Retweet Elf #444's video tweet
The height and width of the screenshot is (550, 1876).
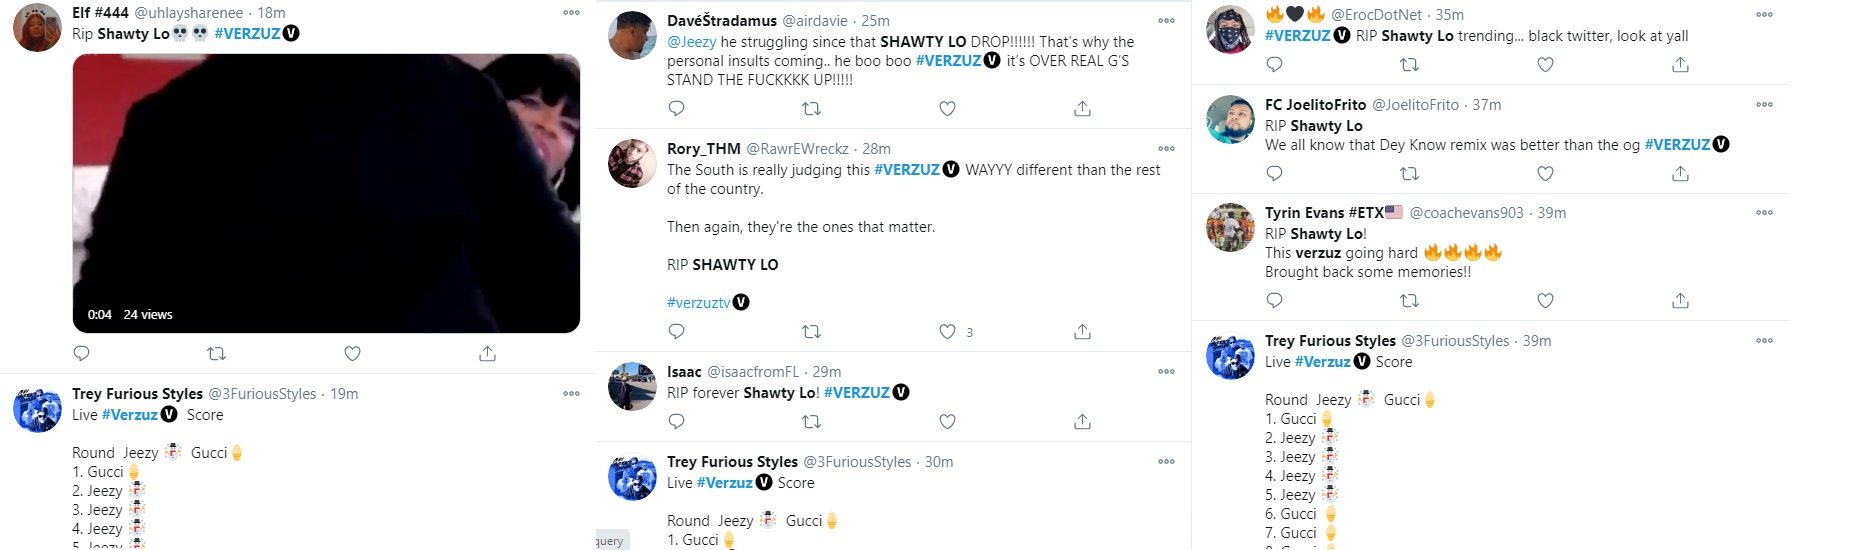click(x=216, y=353)
